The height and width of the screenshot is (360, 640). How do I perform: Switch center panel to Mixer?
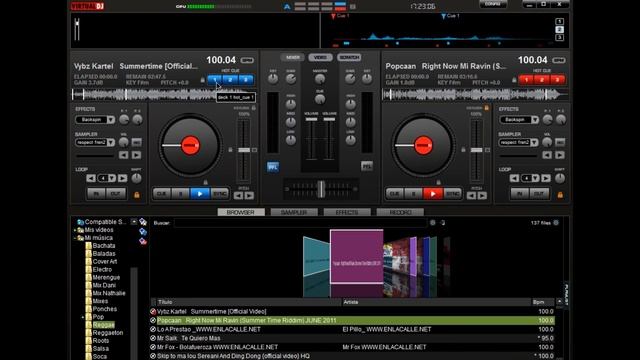pos(292,58)
